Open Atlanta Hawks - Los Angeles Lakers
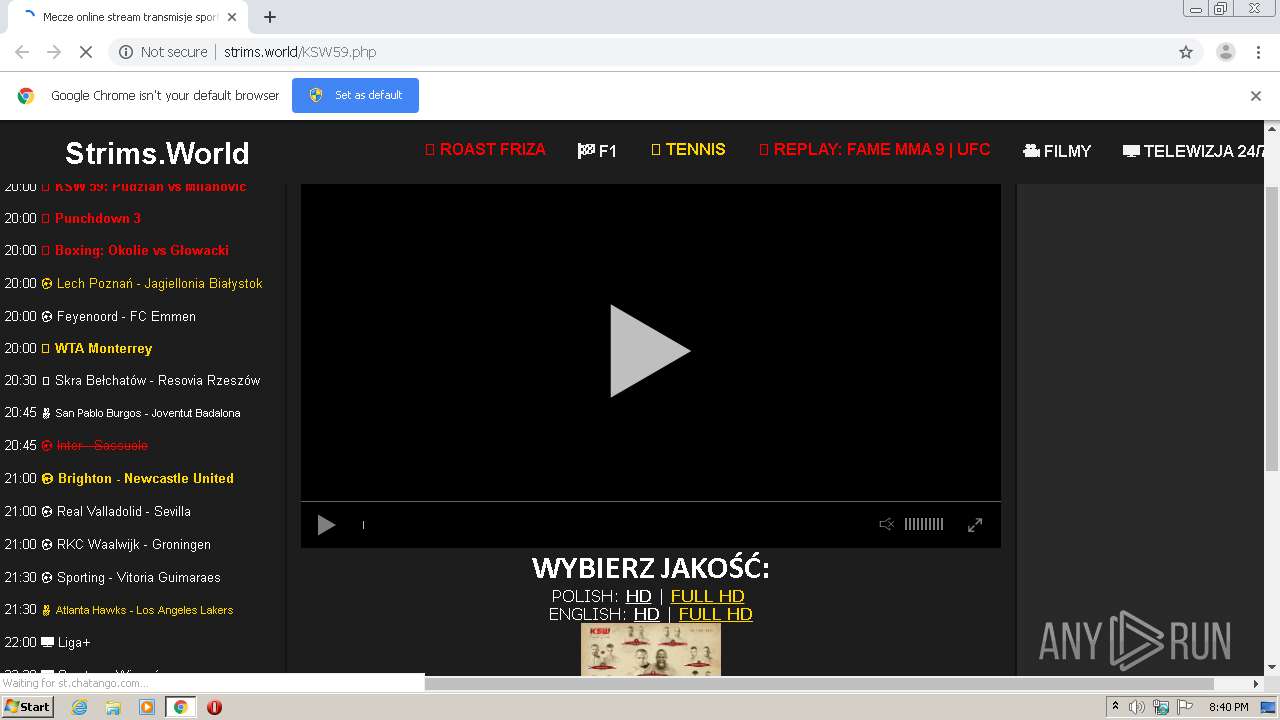1280x720 pixels. (144, 610)
